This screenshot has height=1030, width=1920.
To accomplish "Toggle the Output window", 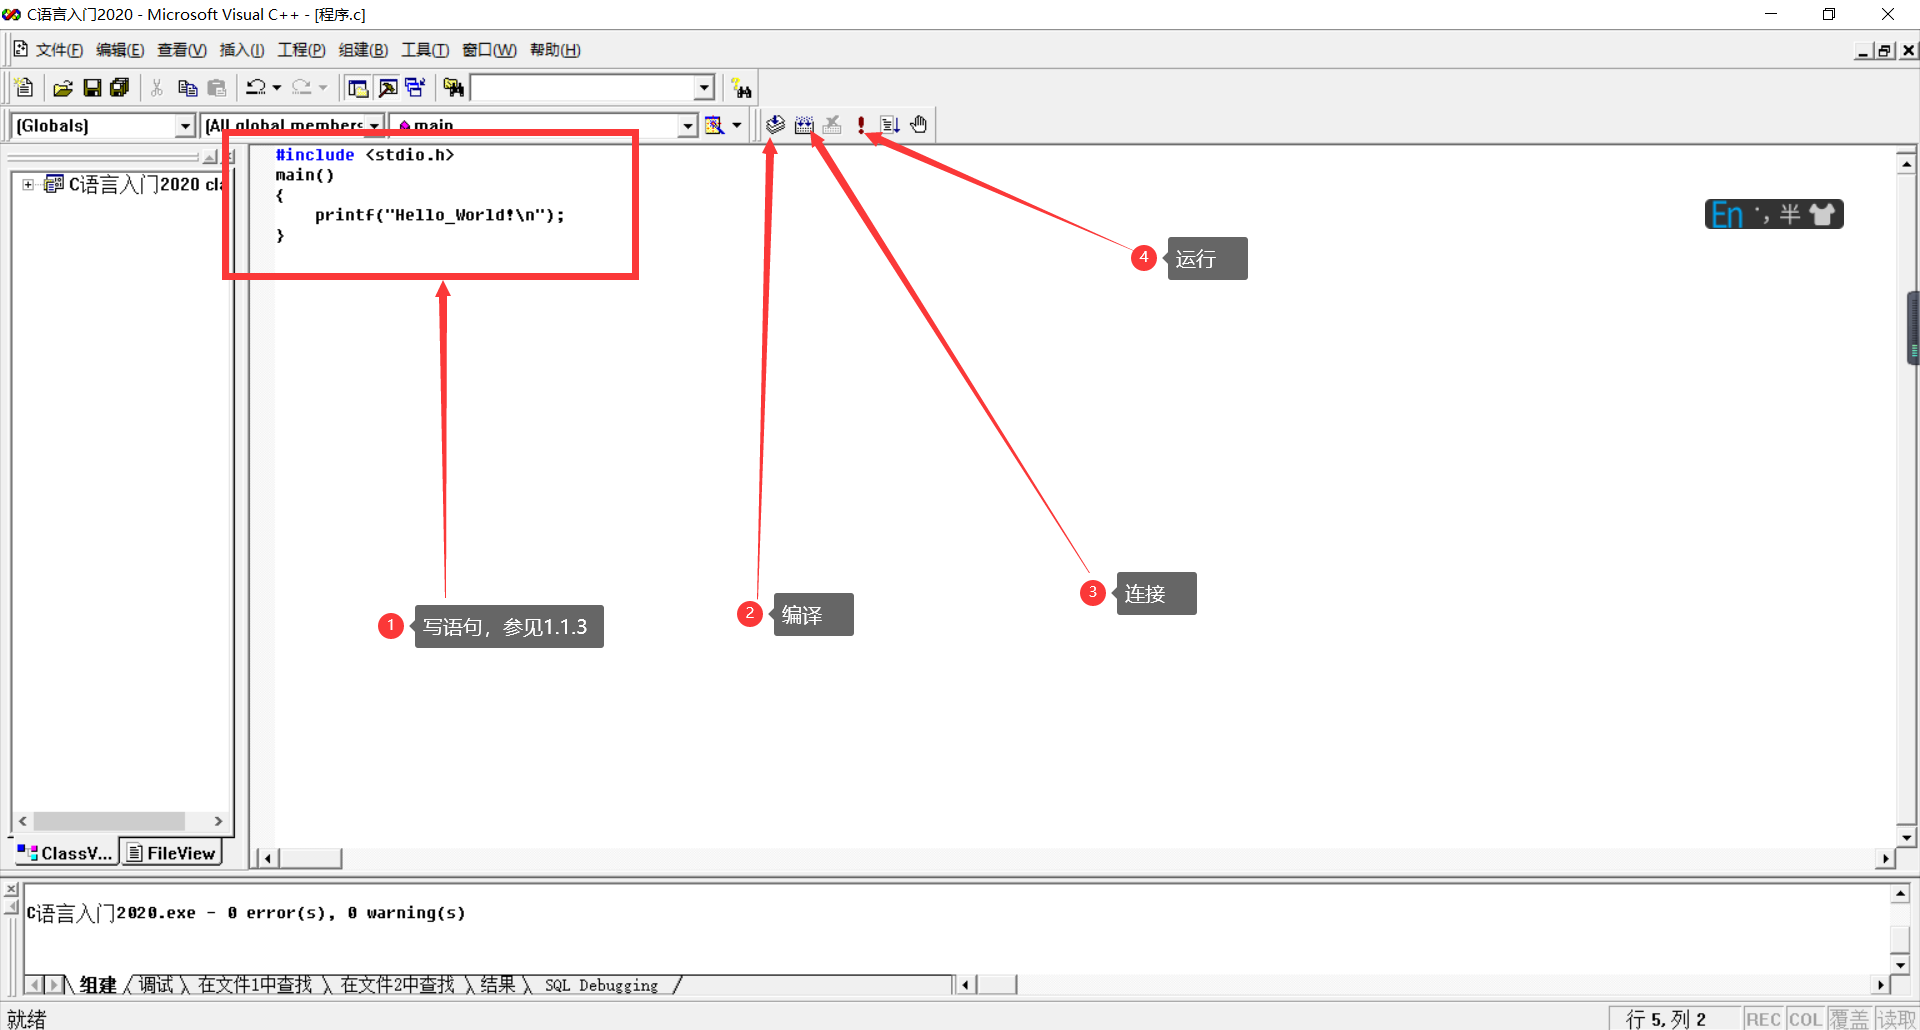I will point(388,88).
